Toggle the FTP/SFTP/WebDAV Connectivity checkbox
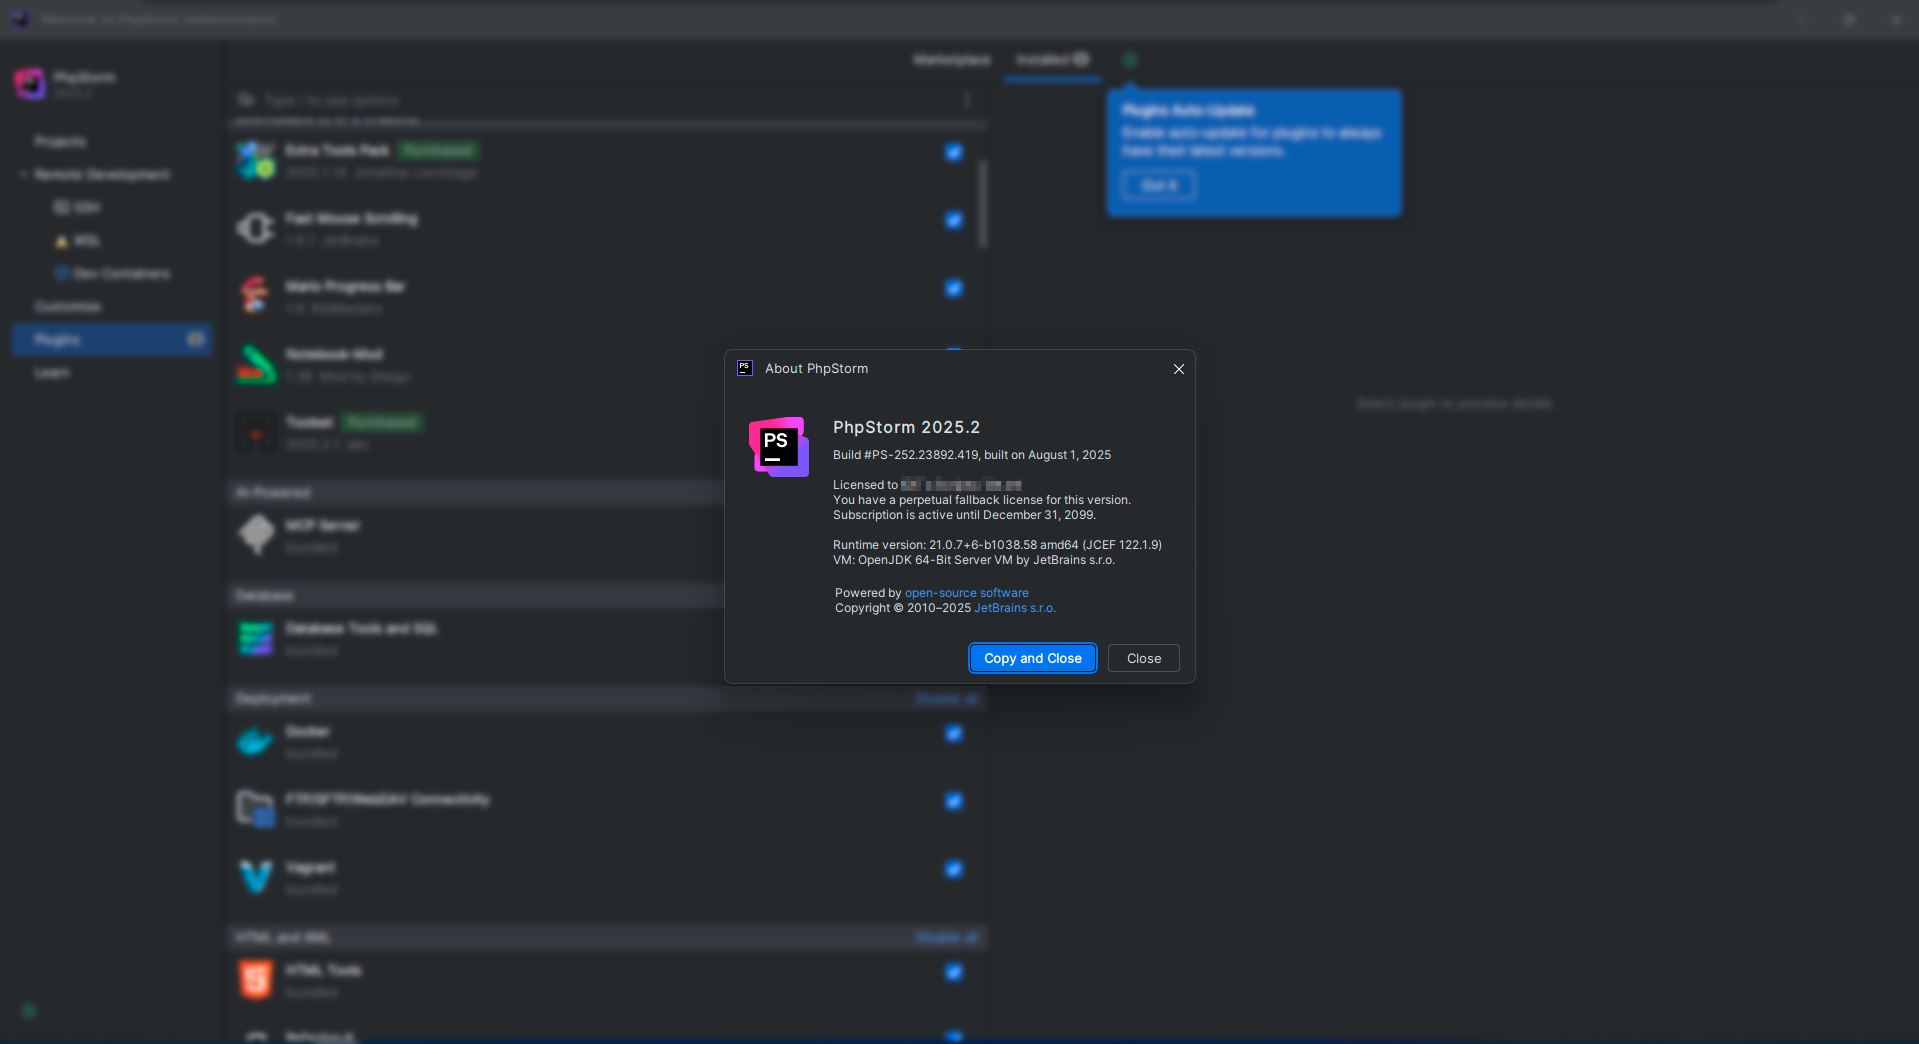Screen dimensions: 1919x1044 click(x=954, y=801)
